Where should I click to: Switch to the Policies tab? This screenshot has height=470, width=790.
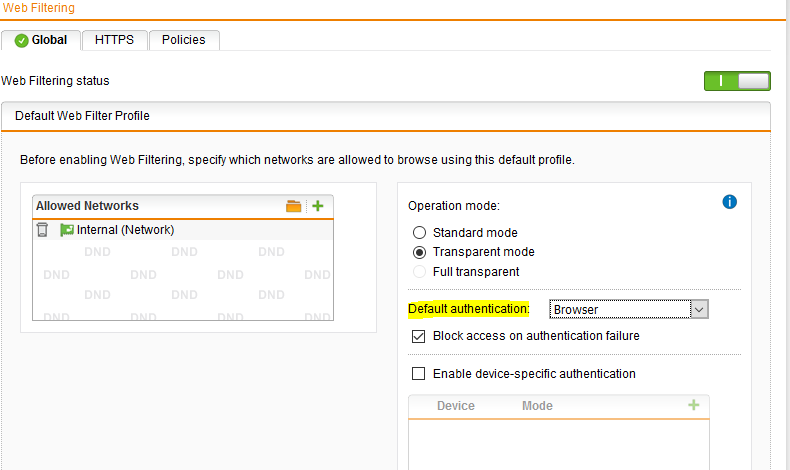(184, 40)
